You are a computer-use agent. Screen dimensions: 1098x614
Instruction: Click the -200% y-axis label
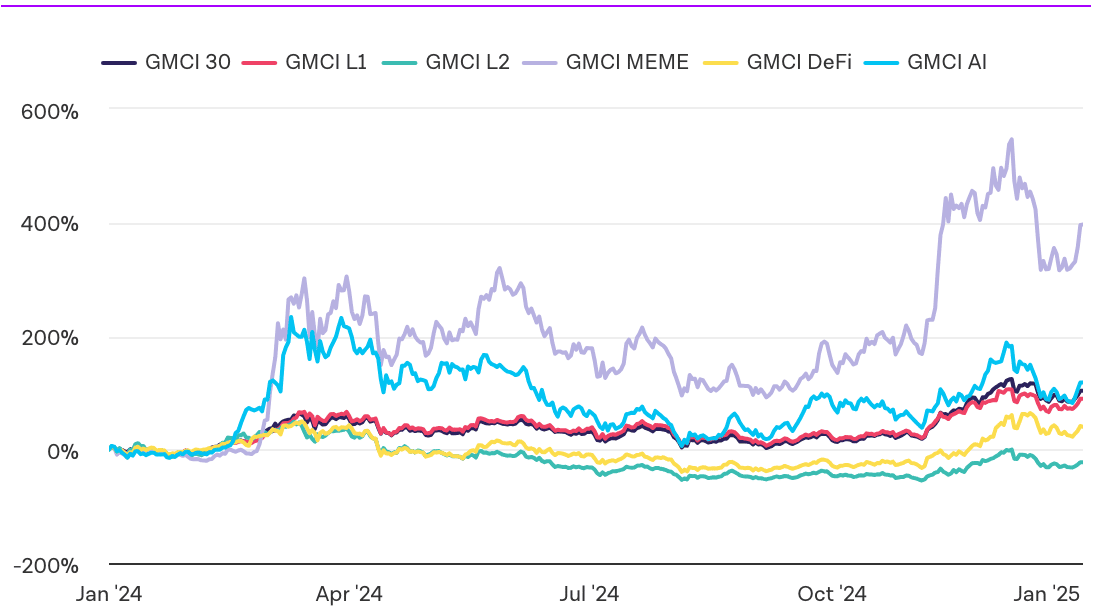click(x=46, y=566)
